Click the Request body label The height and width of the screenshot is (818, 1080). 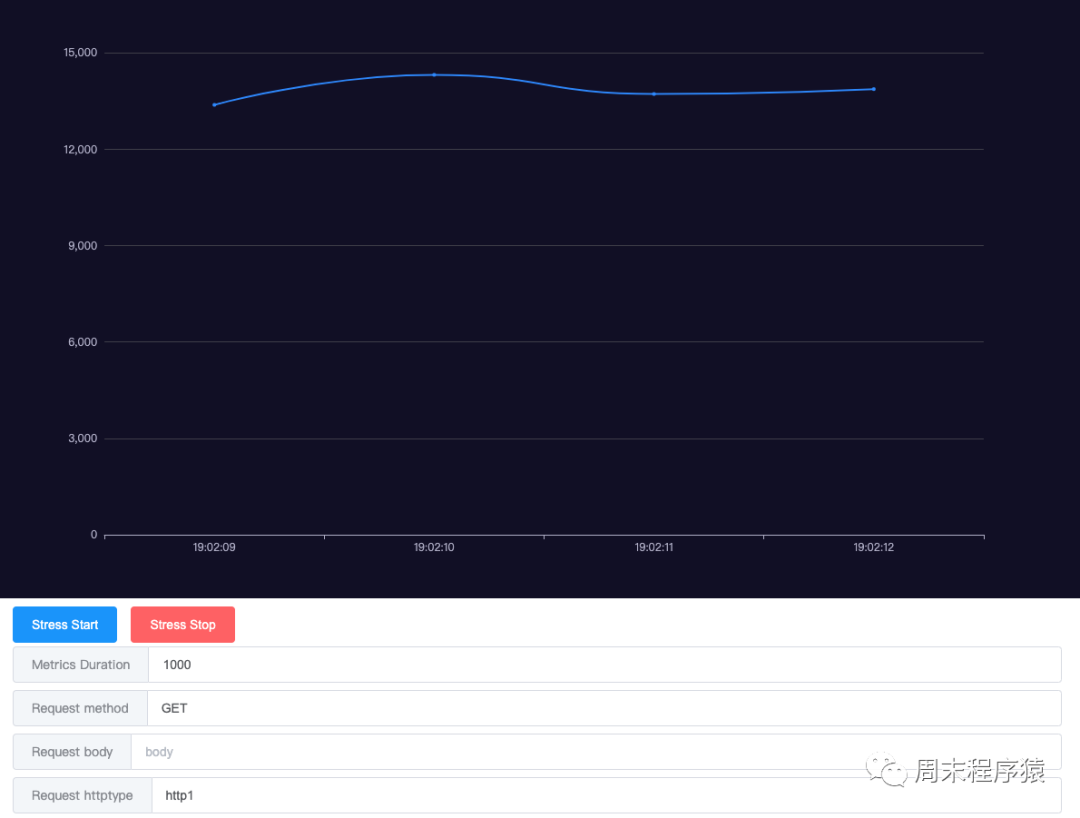point(72,752)
